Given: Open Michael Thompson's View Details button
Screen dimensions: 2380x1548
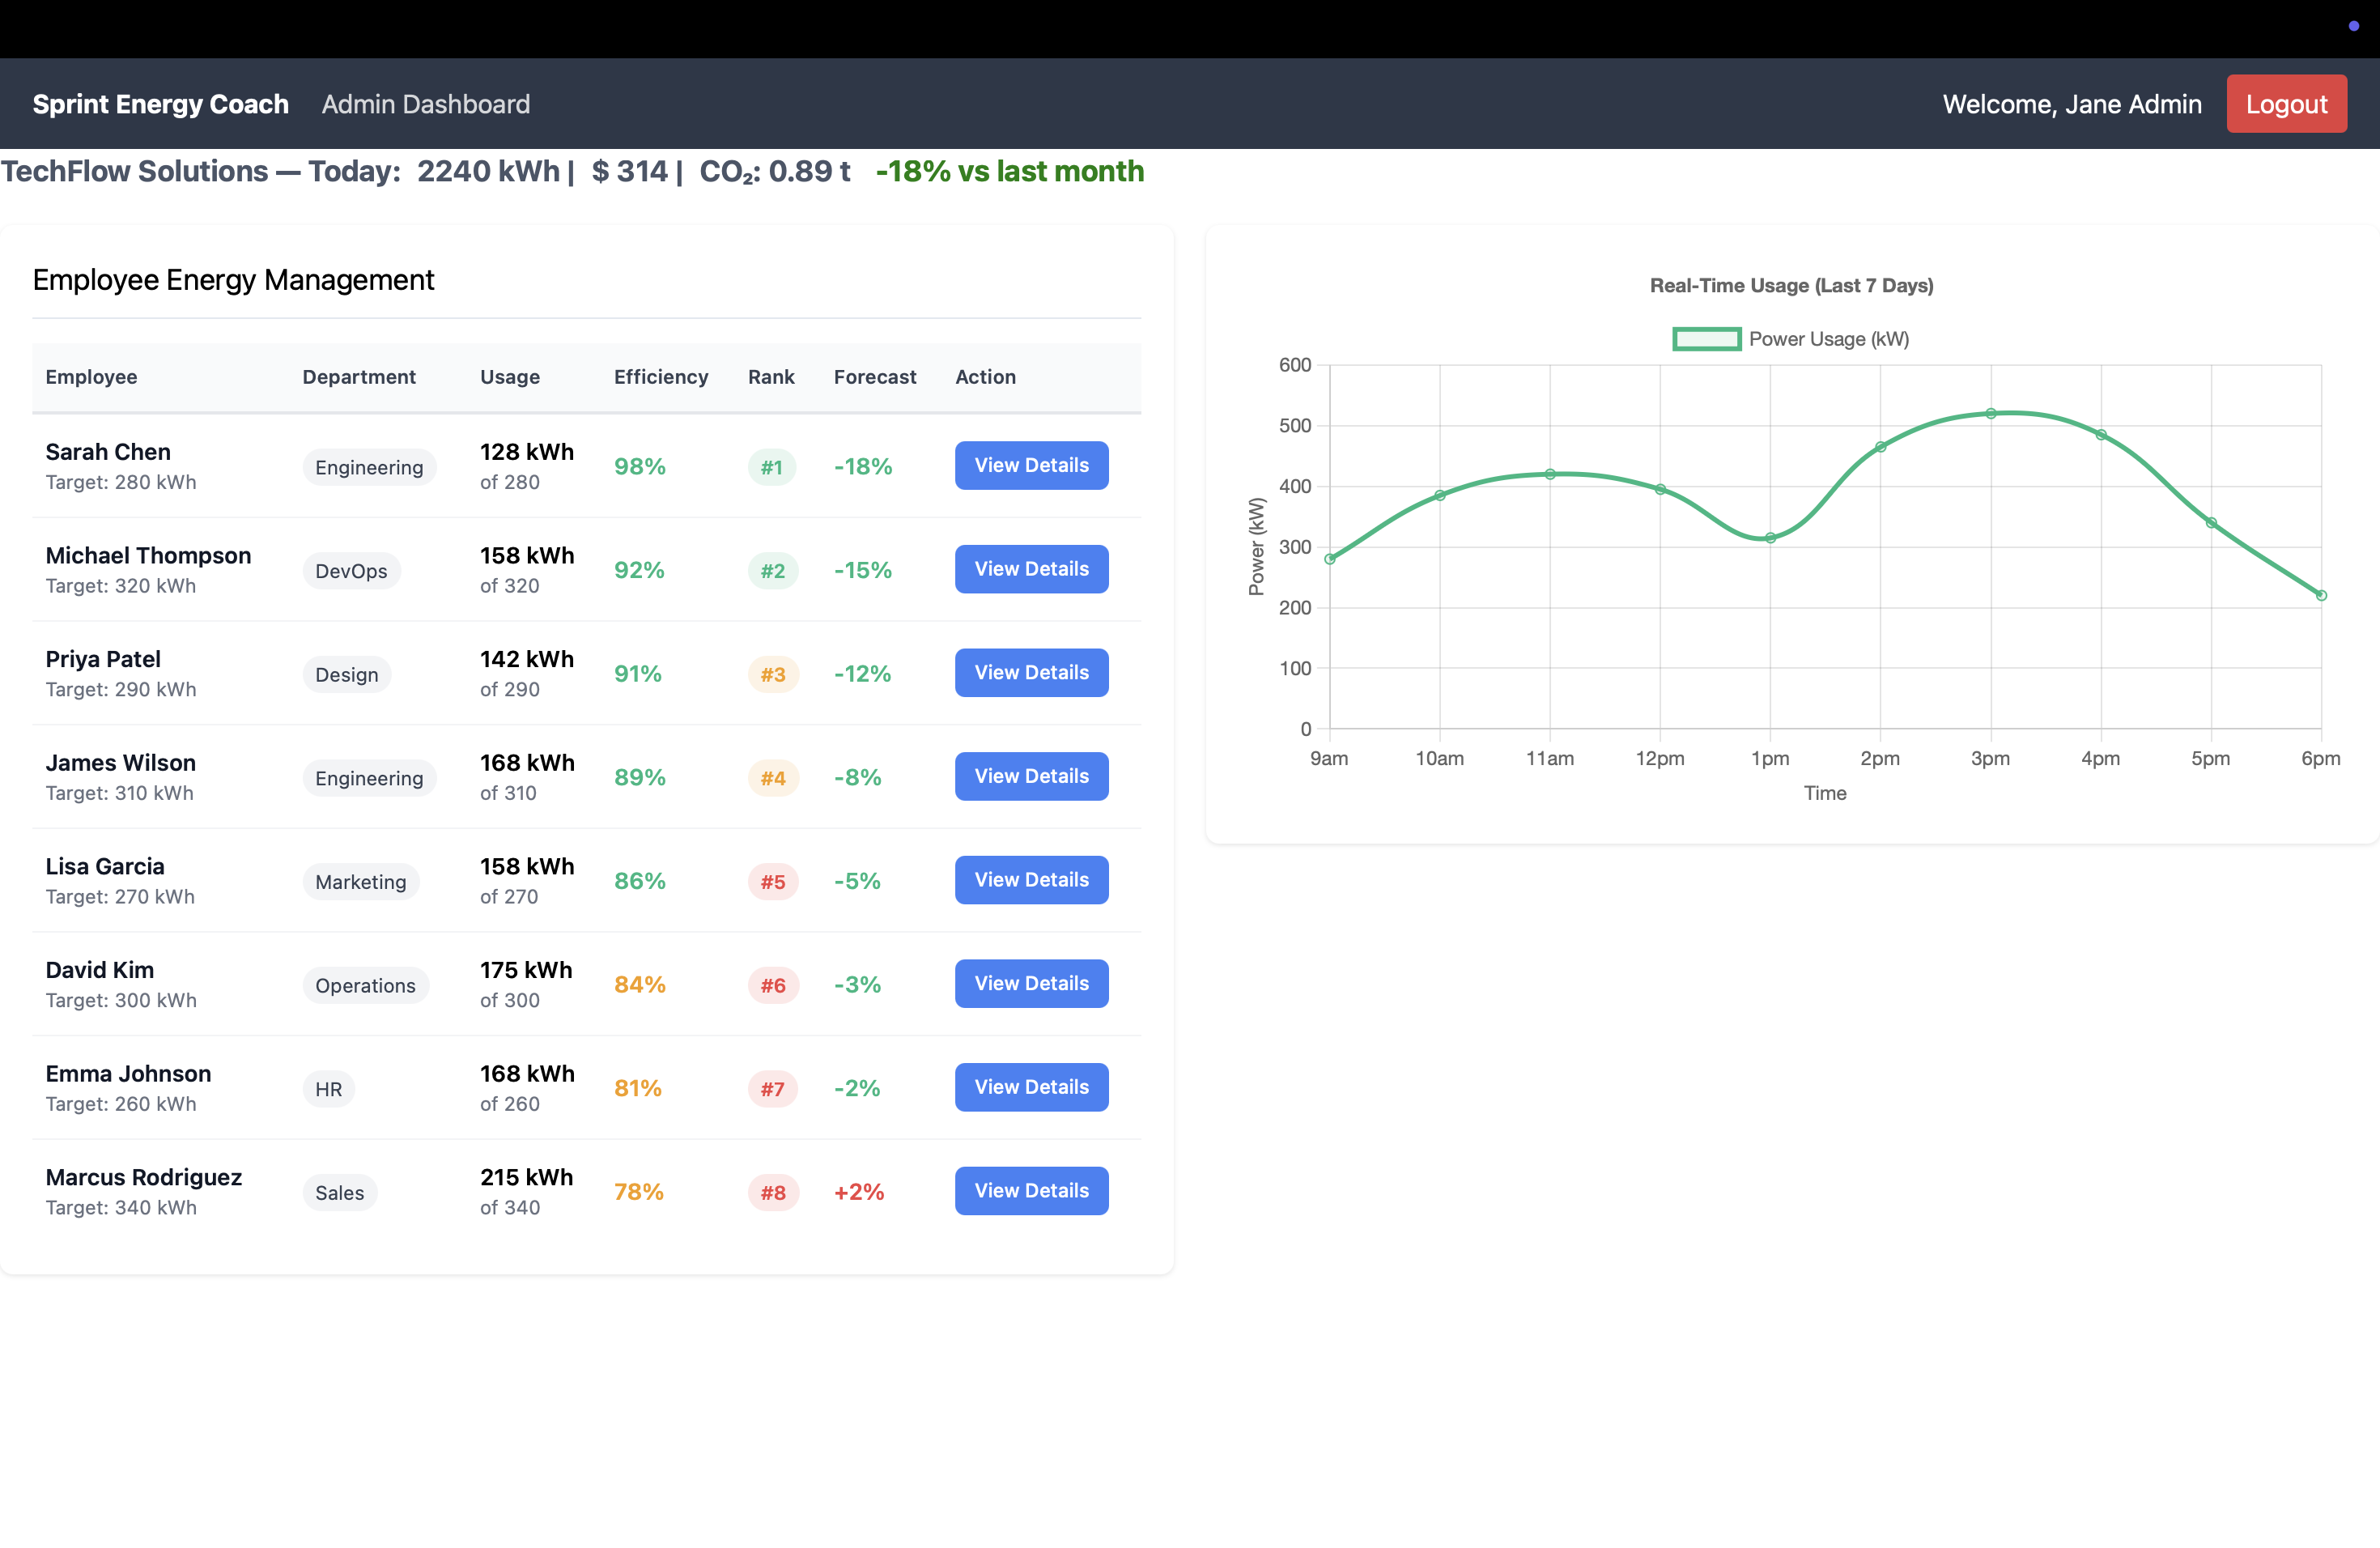Looking at the screenshot, I should pyautogui.click(x=1031, y=569).
